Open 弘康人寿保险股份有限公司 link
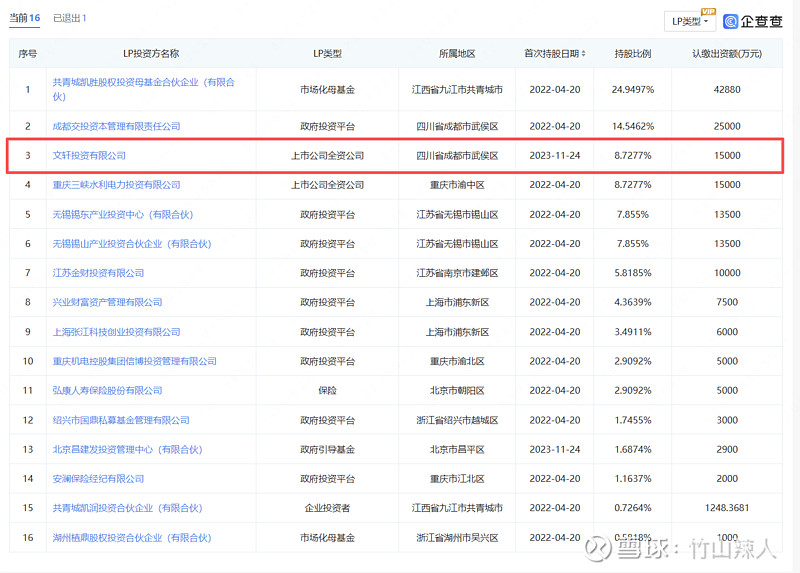This screenshot has height=573, width=800. click(x=107, y=391)
